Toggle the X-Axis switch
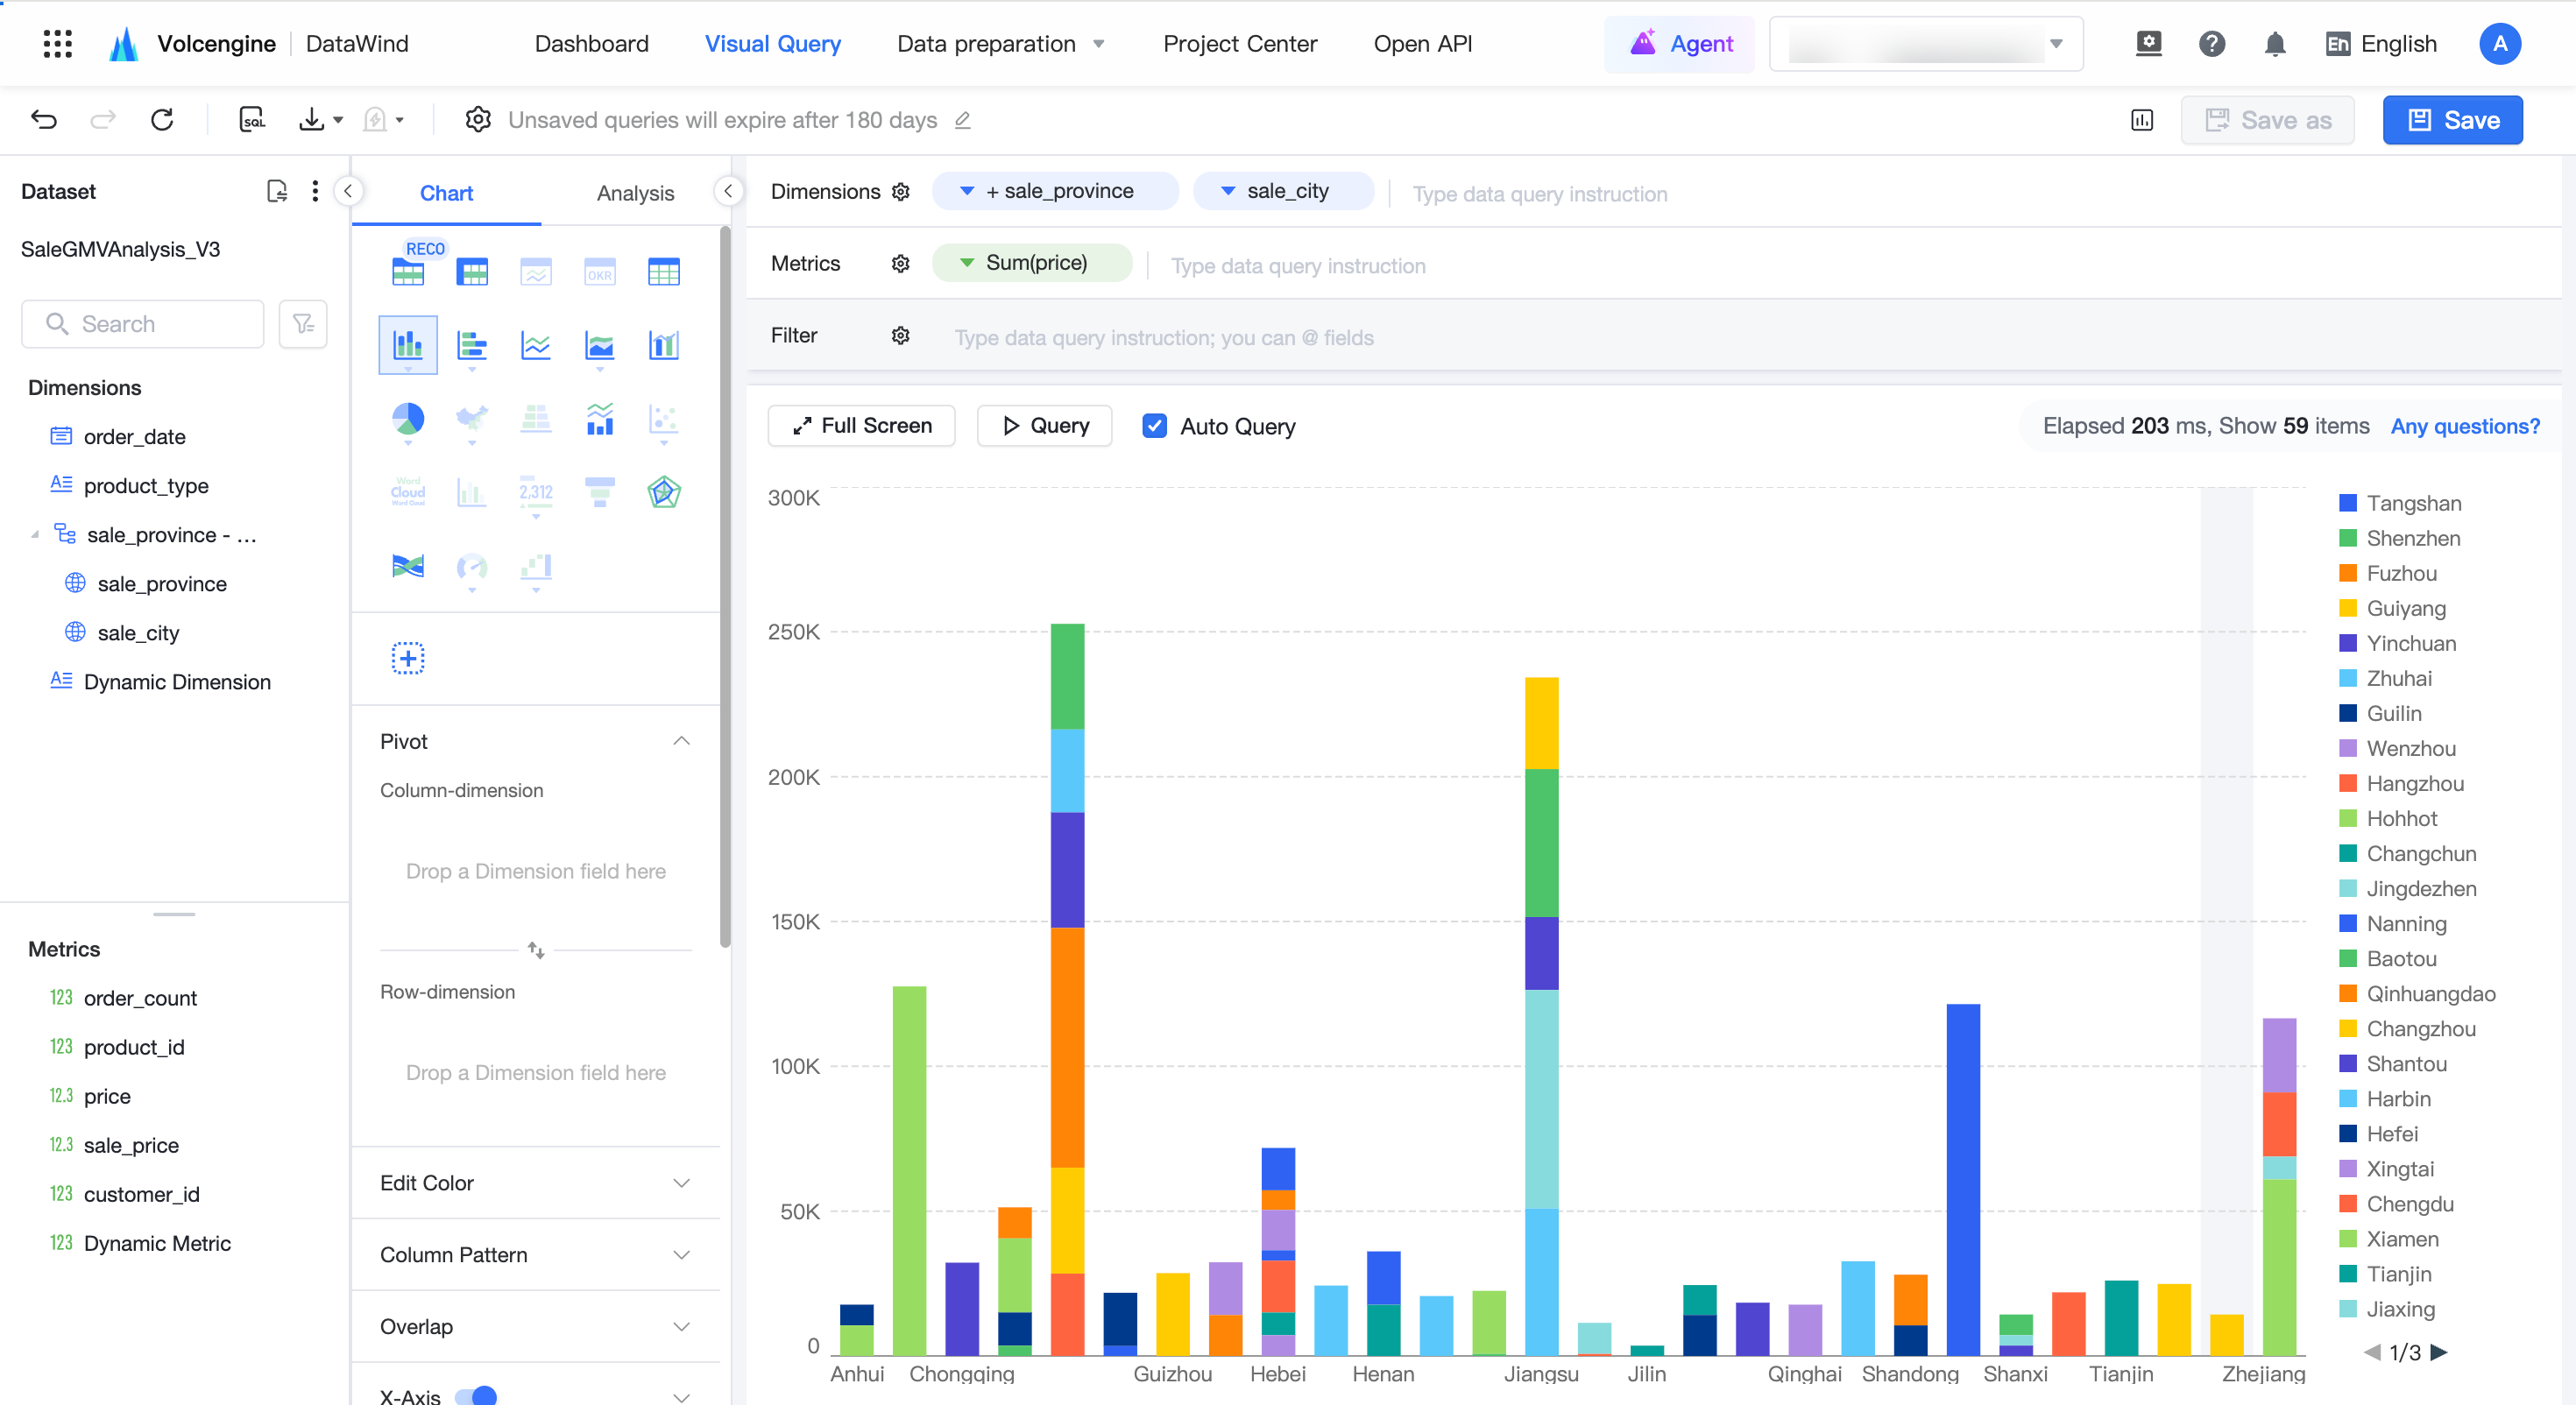 click(x=476, y=1394)
